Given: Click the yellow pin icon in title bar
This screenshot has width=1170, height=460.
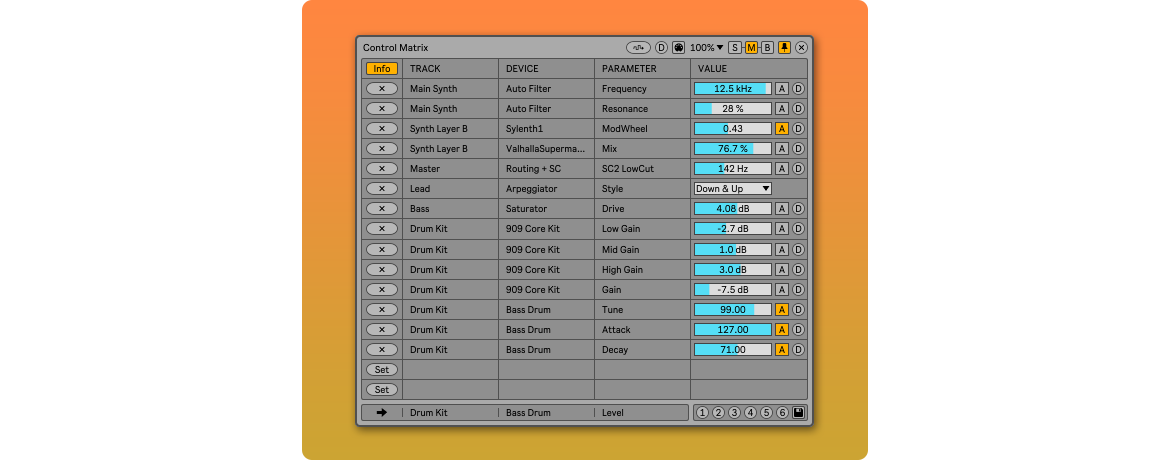Looking at the screenshot, I should [x=784, y=47].
